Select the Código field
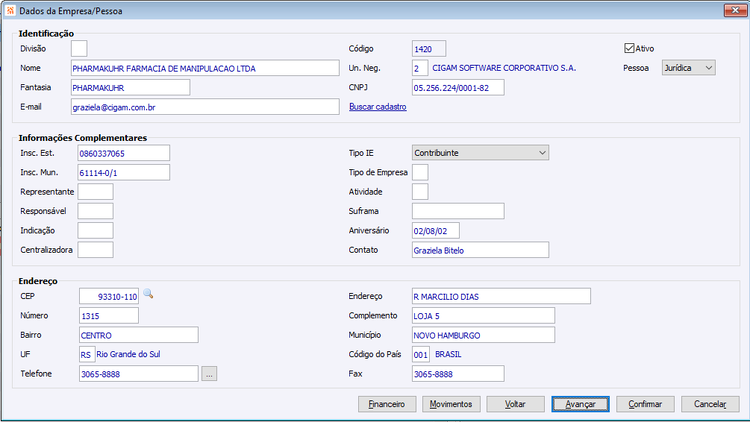Screen dimensions: 750x422 pos(429,48)
